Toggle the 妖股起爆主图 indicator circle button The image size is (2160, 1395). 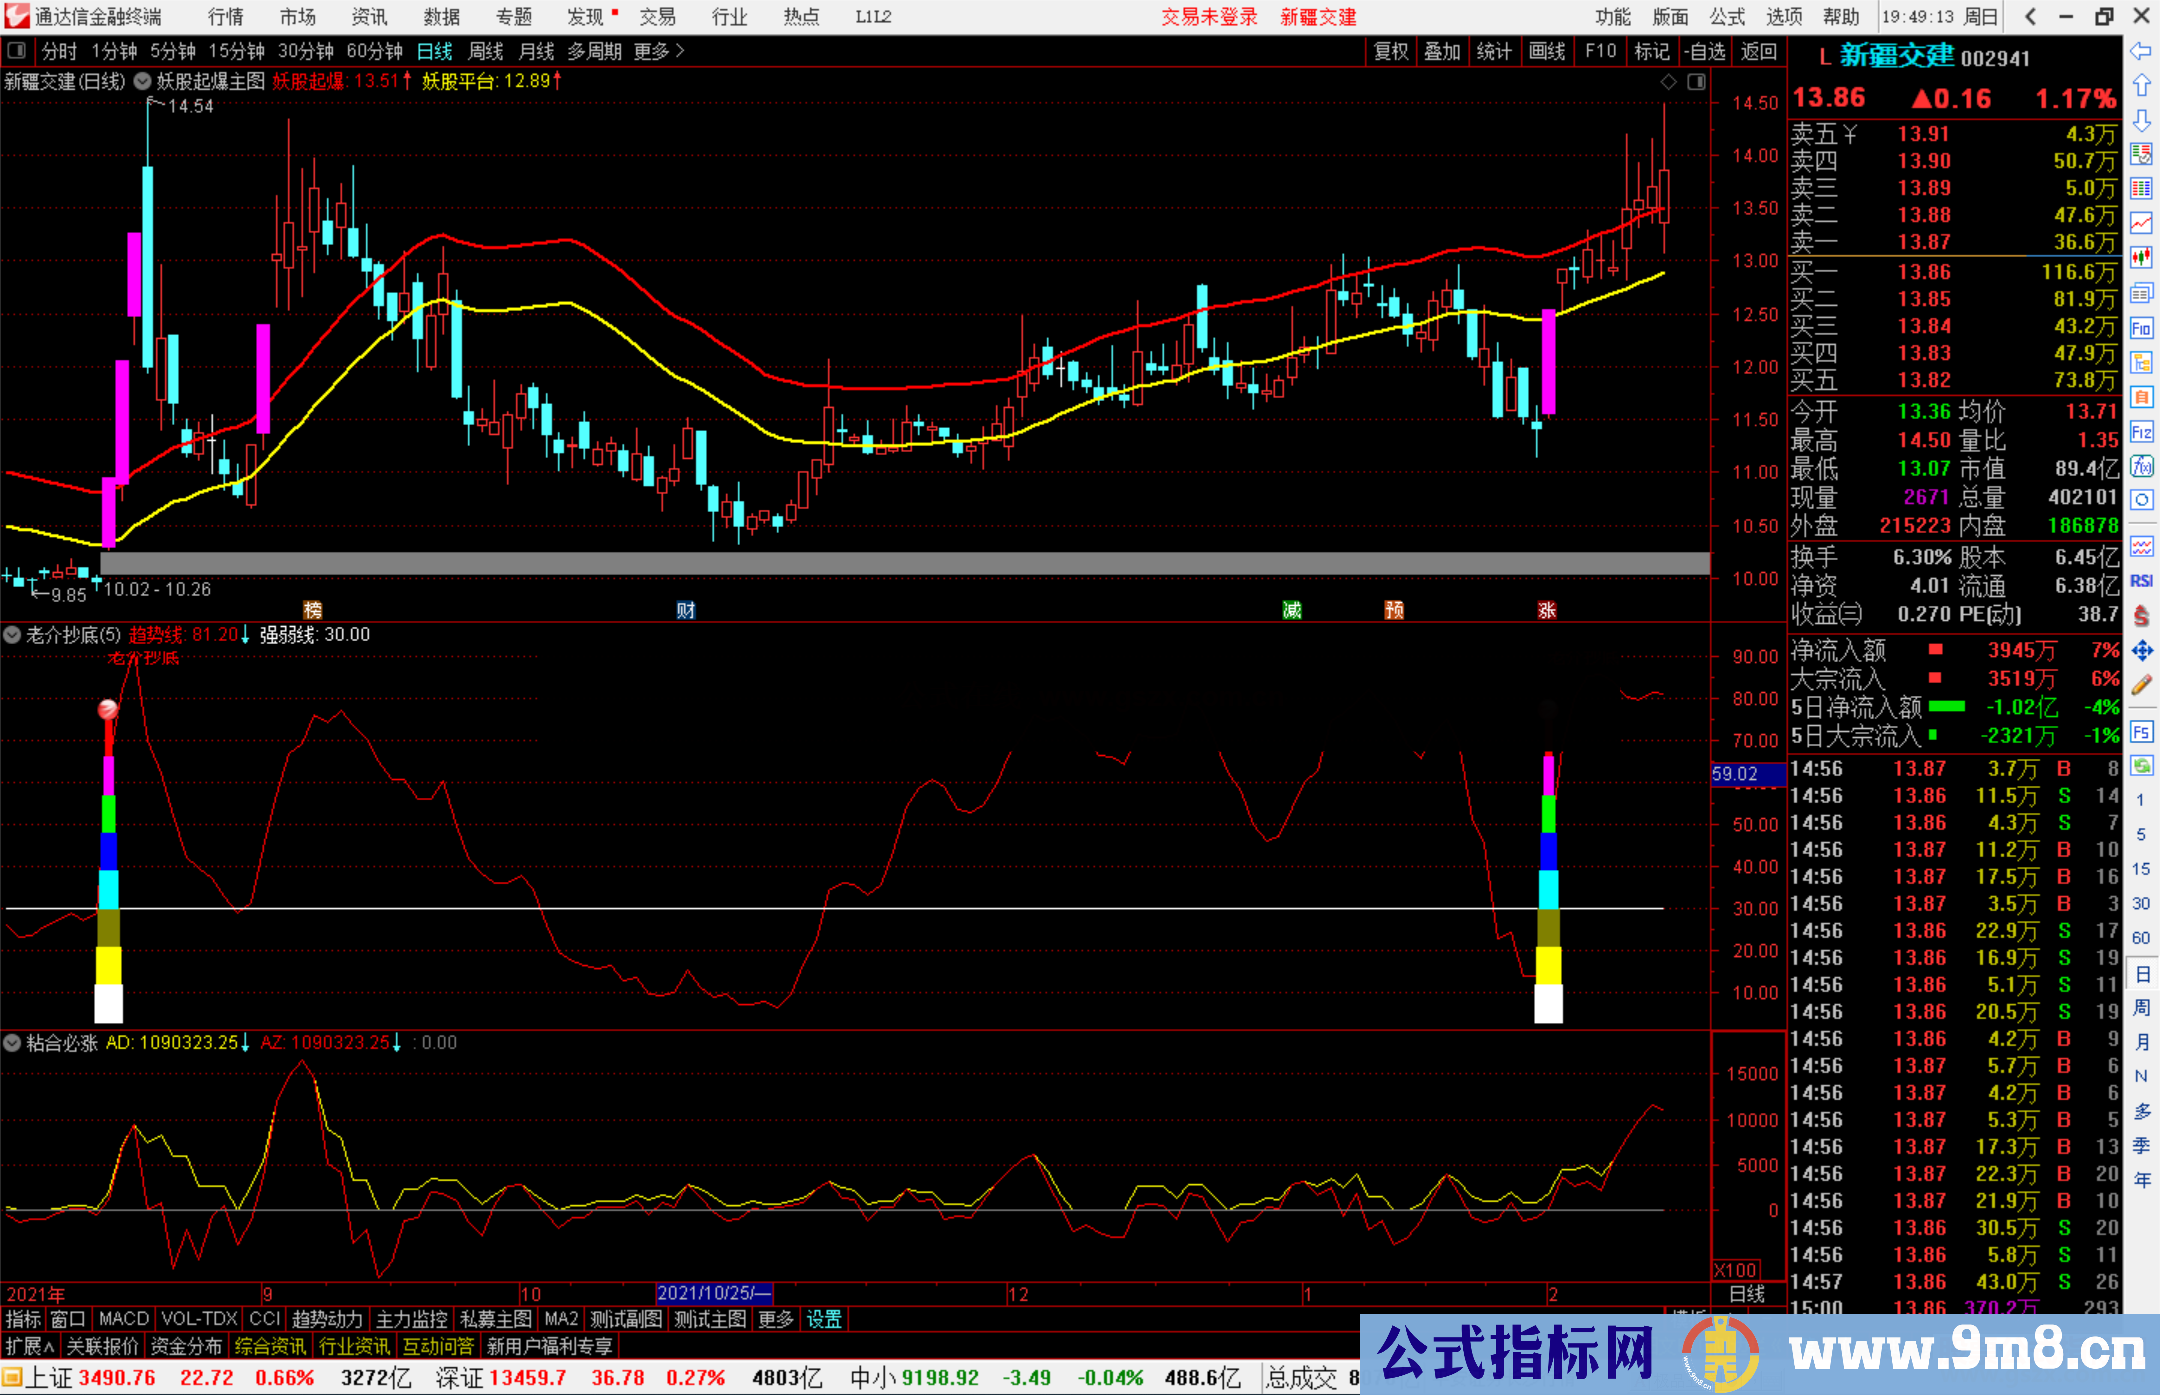point(143,81)
